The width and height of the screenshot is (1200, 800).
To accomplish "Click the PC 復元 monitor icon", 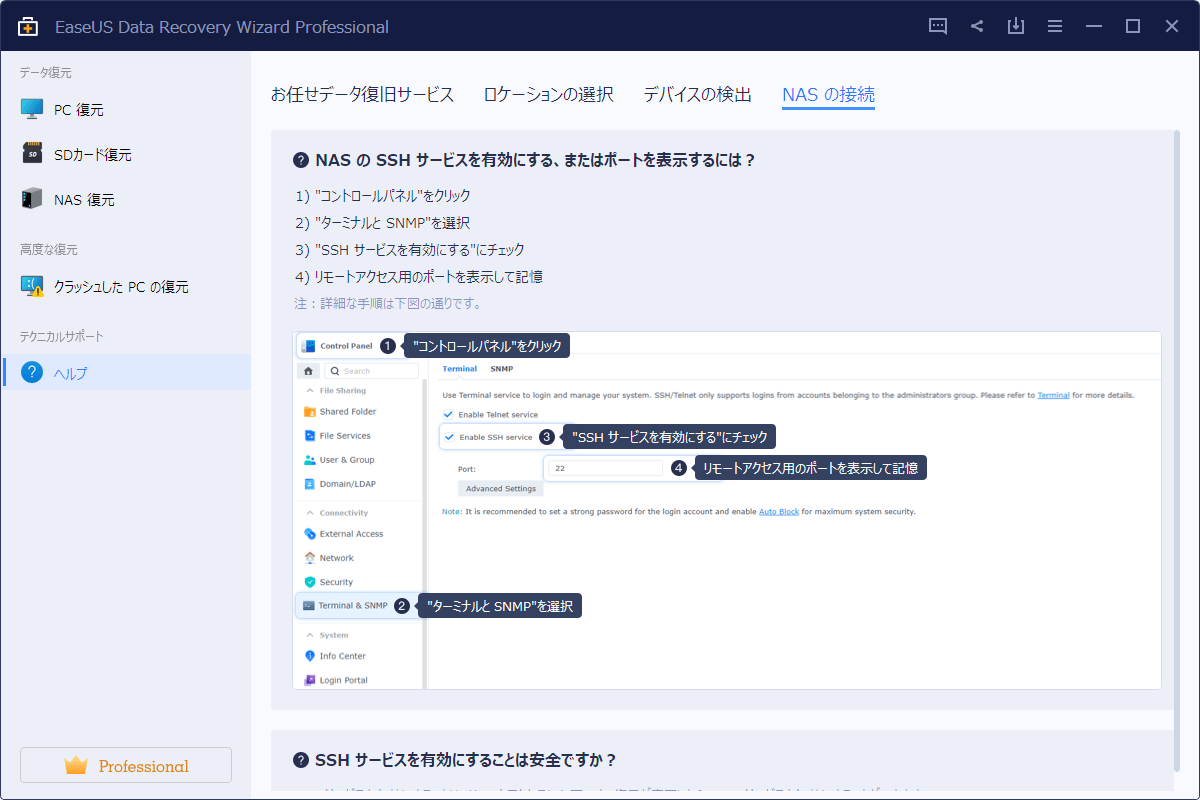I will [x=32, y=109].
